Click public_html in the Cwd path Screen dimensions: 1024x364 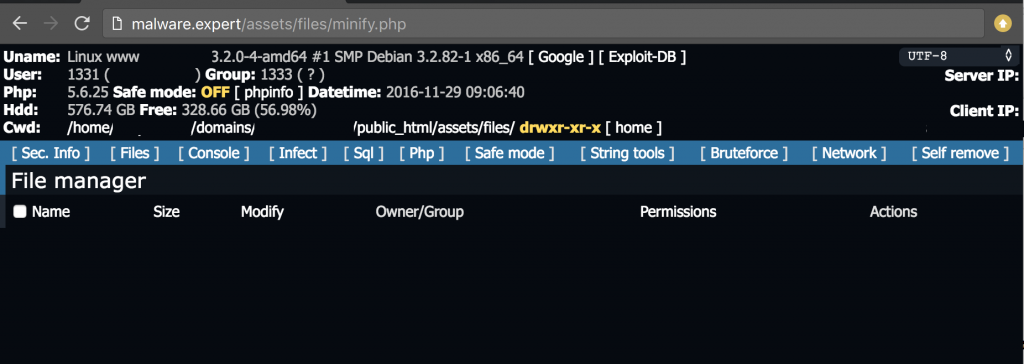394,127
